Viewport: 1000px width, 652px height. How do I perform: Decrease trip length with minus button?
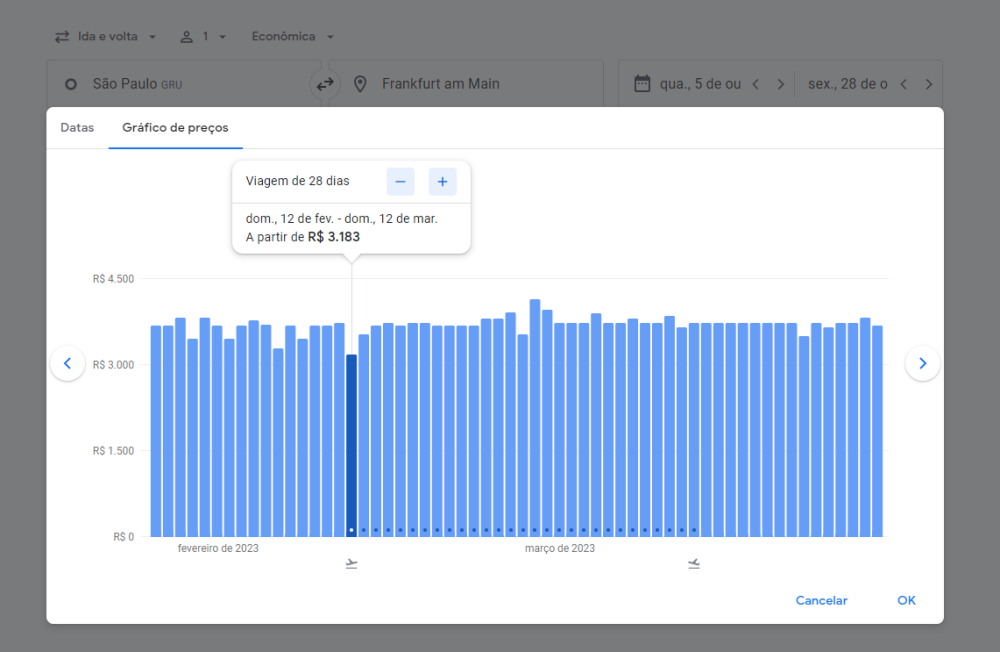[x=400, y=181]
